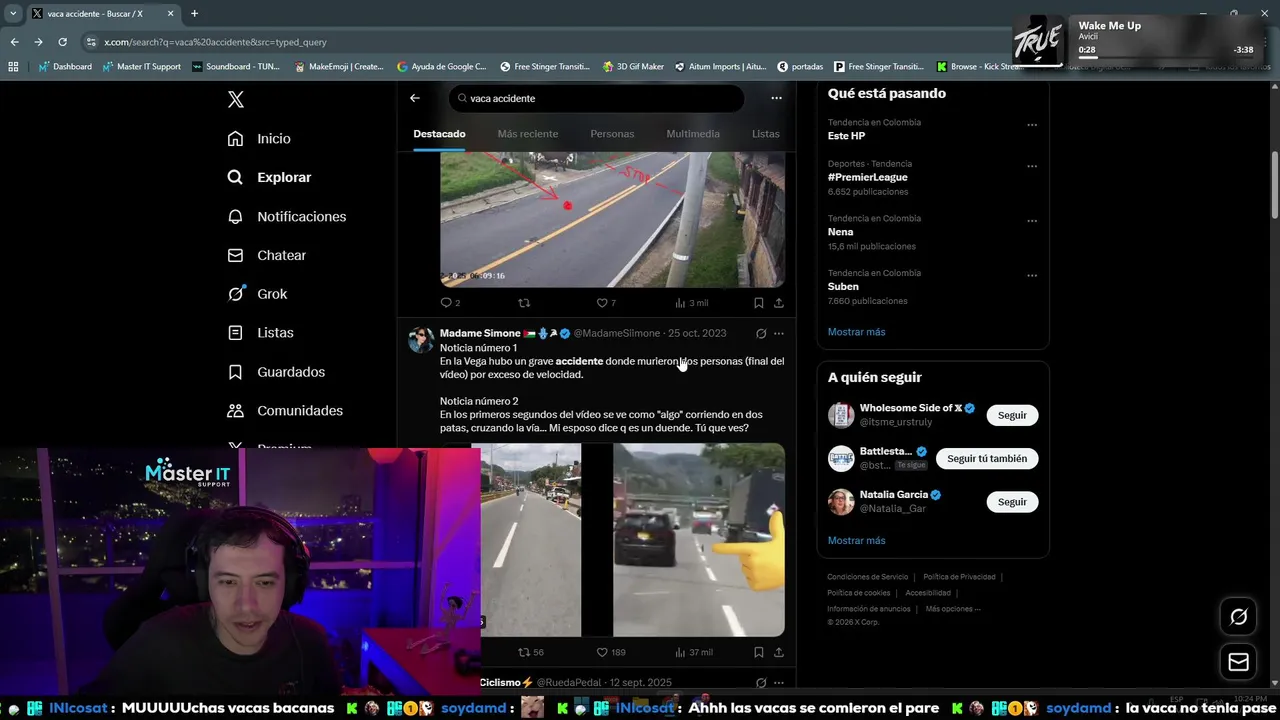The image size is (1280, 720).
Task: Open more options for 'Este HP' trend
Action: tap(1032, 125)
